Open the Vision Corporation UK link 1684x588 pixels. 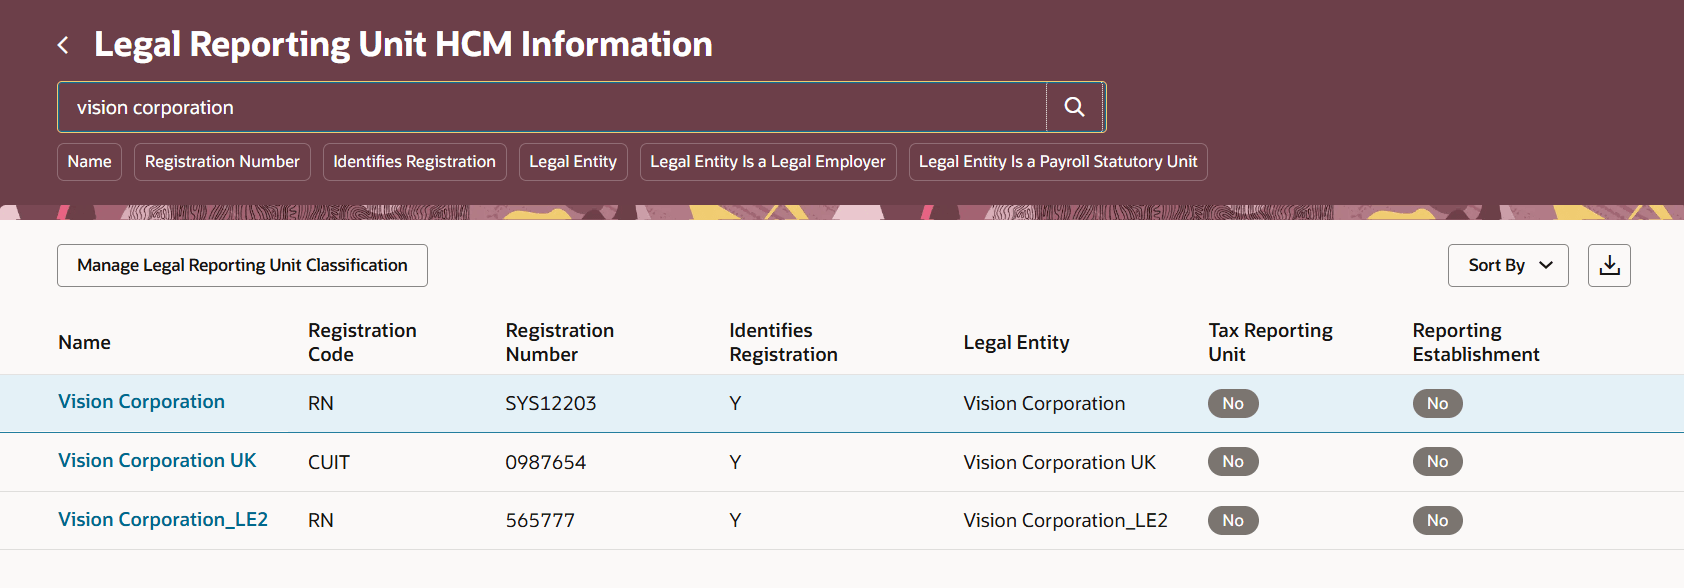click(x=157, y=461)
